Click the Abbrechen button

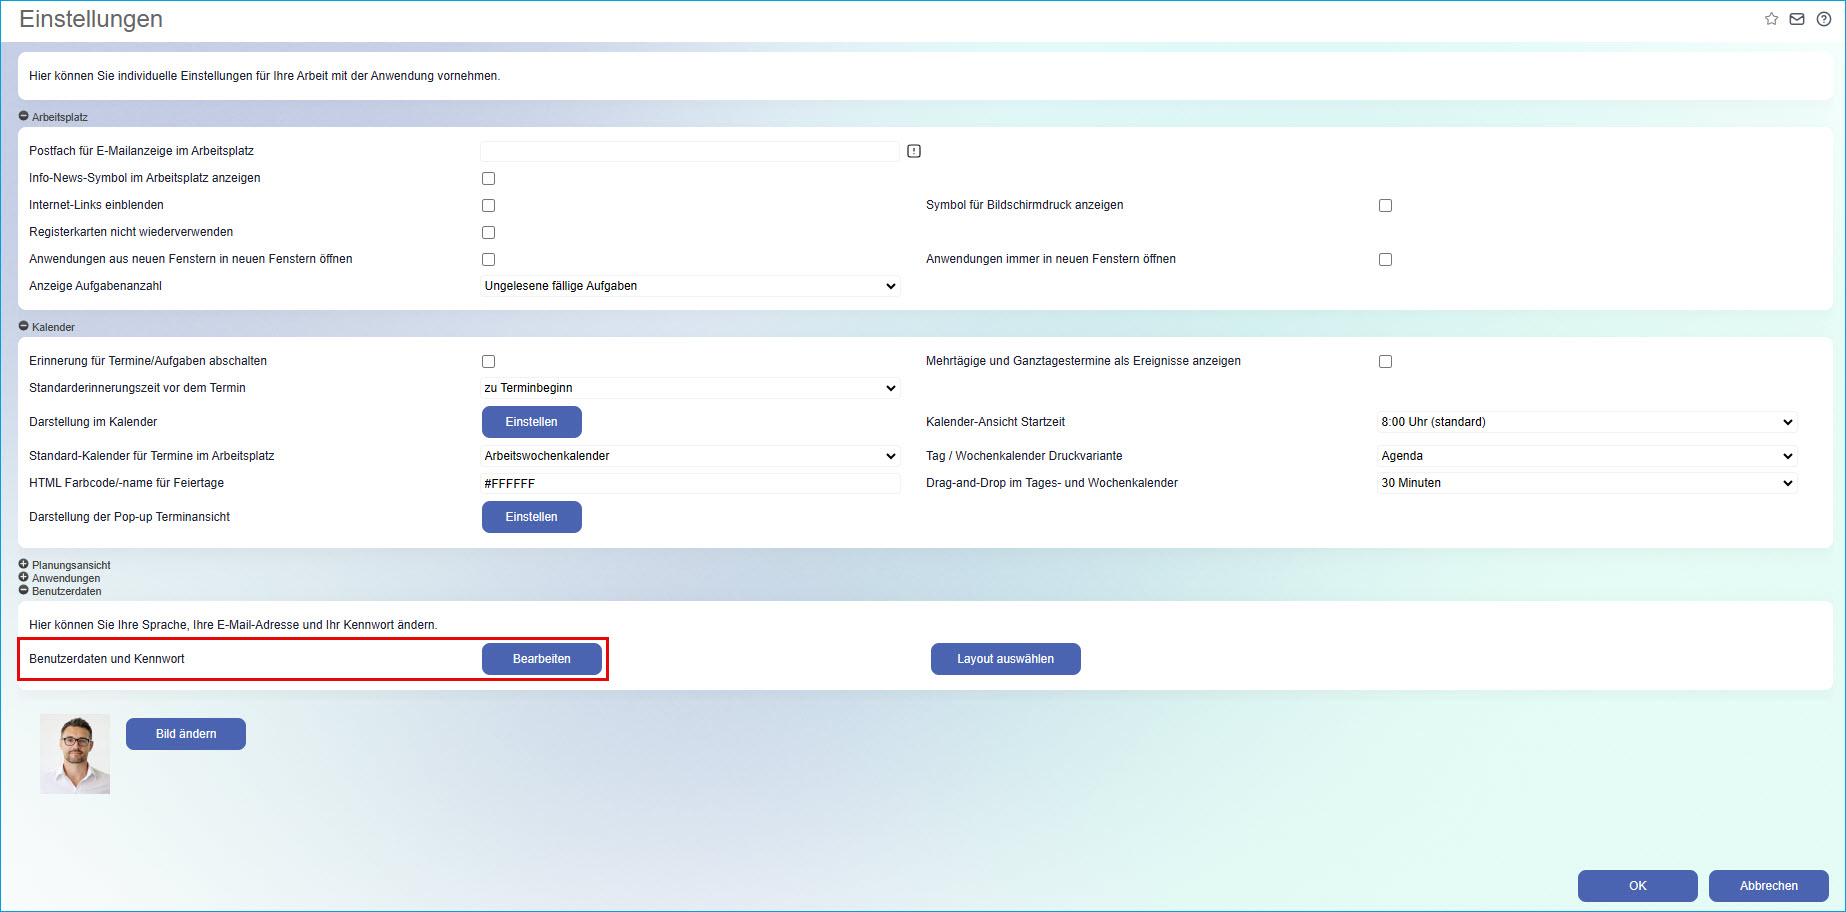1769,886
